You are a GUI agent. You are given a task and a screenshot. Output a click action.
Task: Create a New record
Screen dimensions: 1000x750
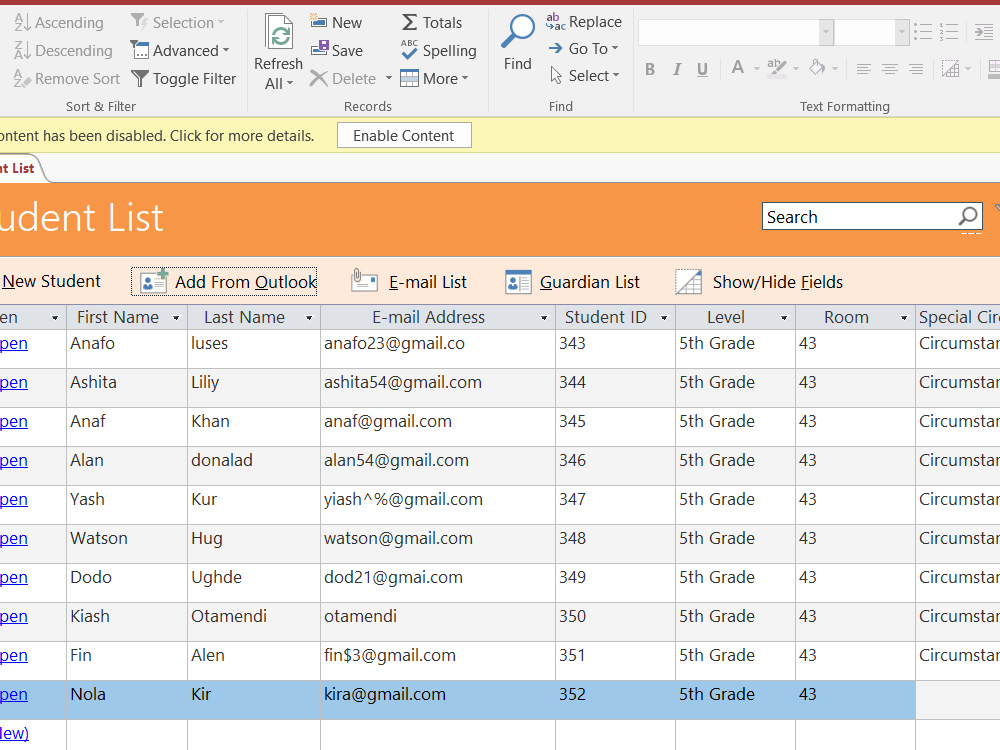336,22
